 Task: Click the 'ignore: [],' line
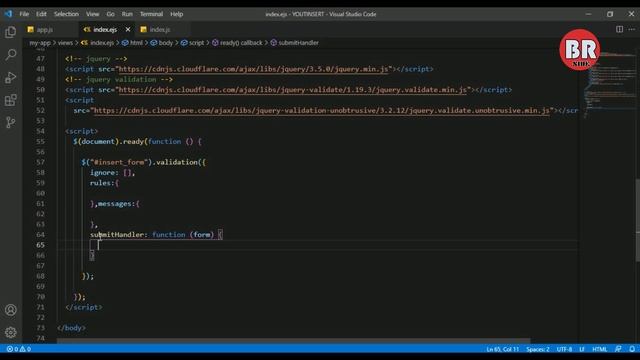click(112, 173)
